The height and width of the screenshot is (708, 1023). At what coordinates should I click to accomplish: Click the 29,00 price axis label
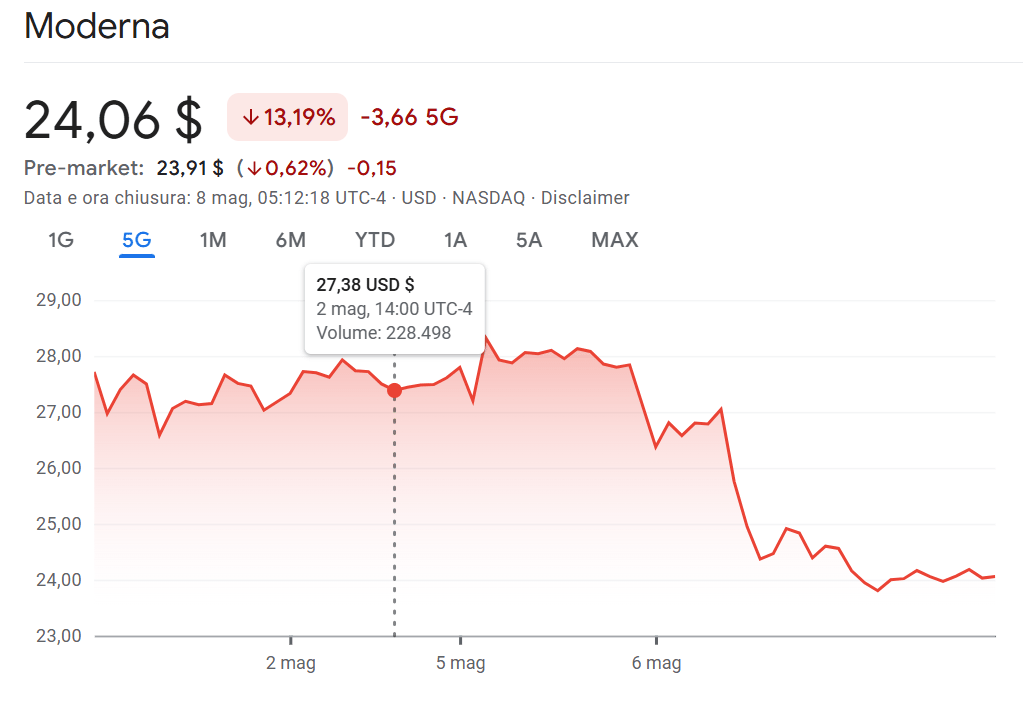tap(57, 300)
